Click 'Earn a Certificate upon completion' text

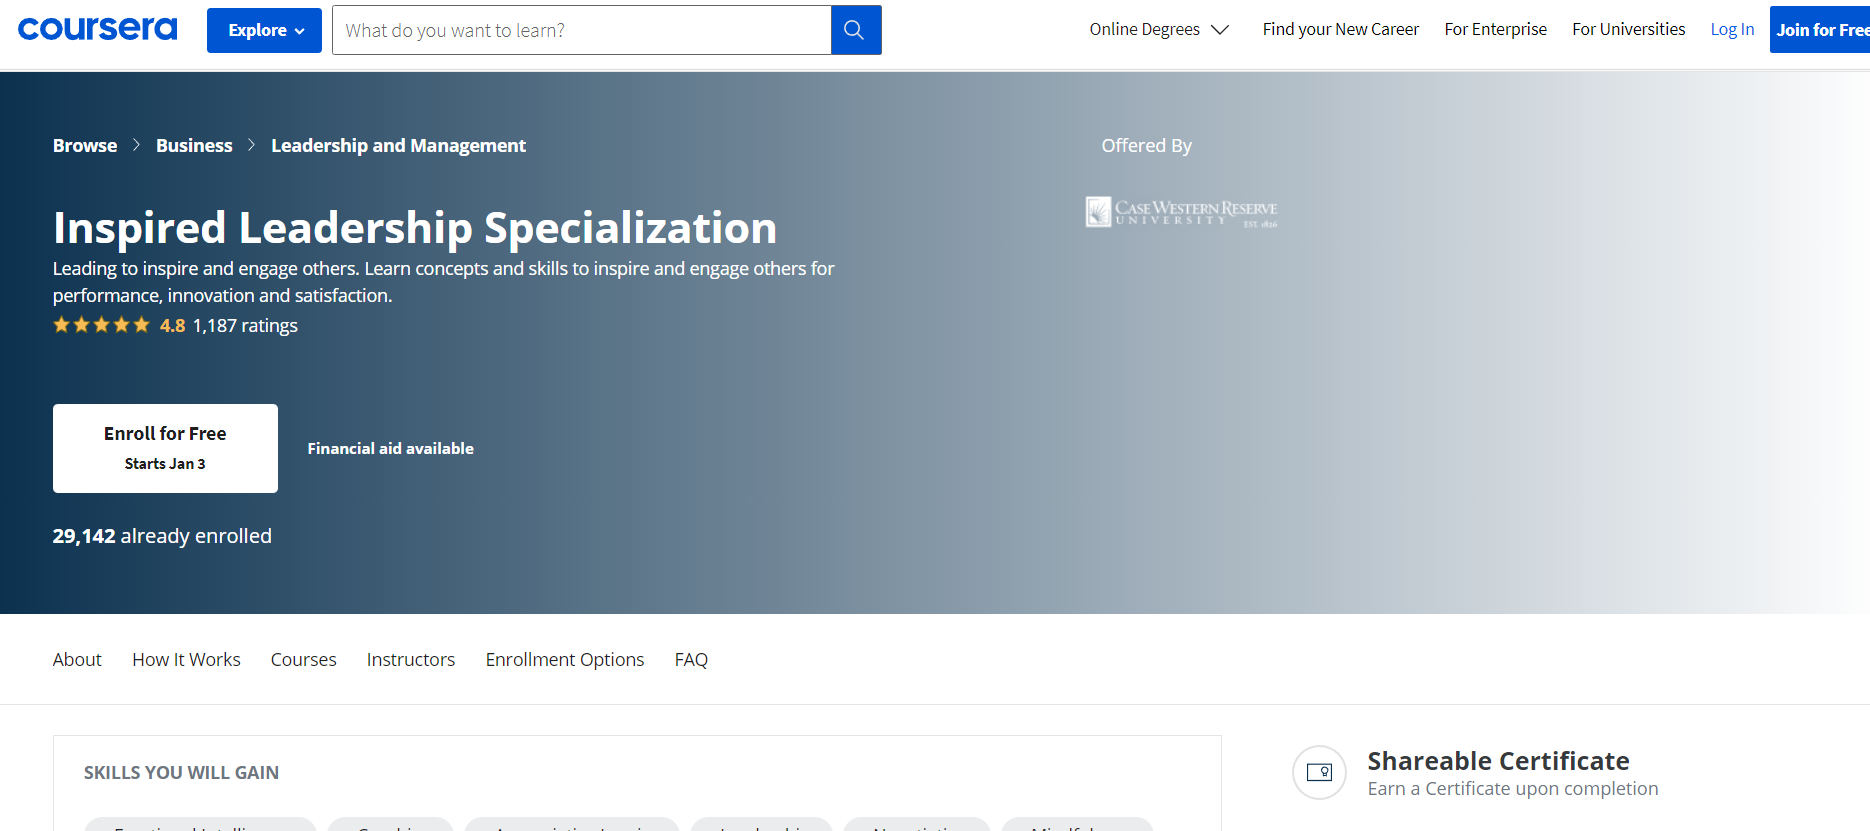(x=1512, y=788)
